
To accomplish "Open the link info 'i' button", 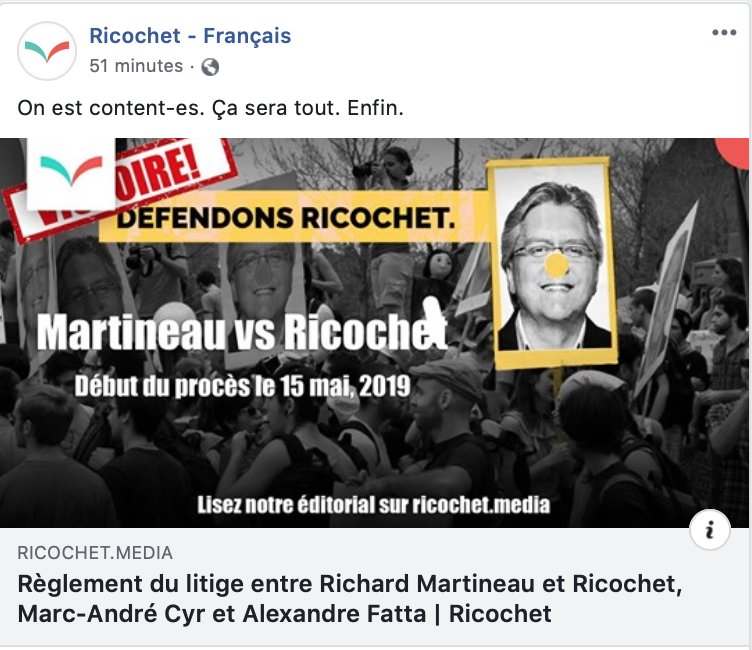I will [x=710, y=530].
